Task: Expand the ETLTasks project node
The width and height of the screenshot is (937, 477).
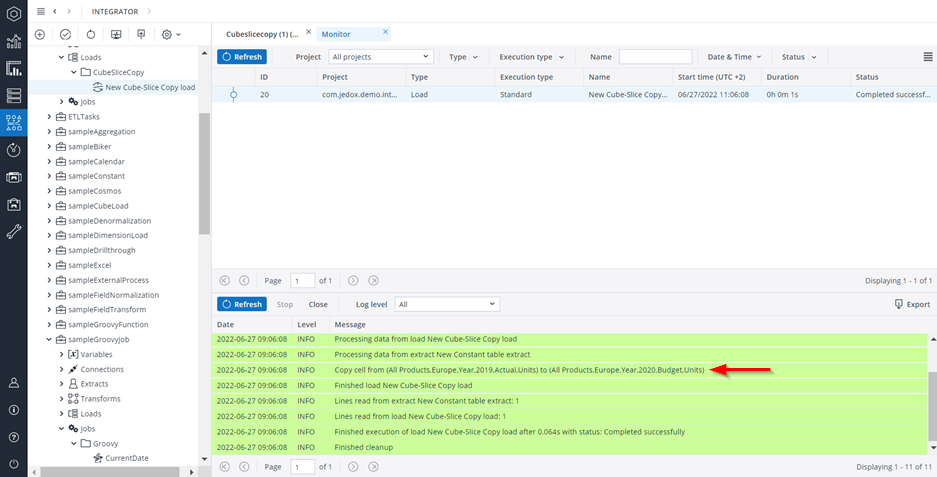Action: tap(49, 117)
